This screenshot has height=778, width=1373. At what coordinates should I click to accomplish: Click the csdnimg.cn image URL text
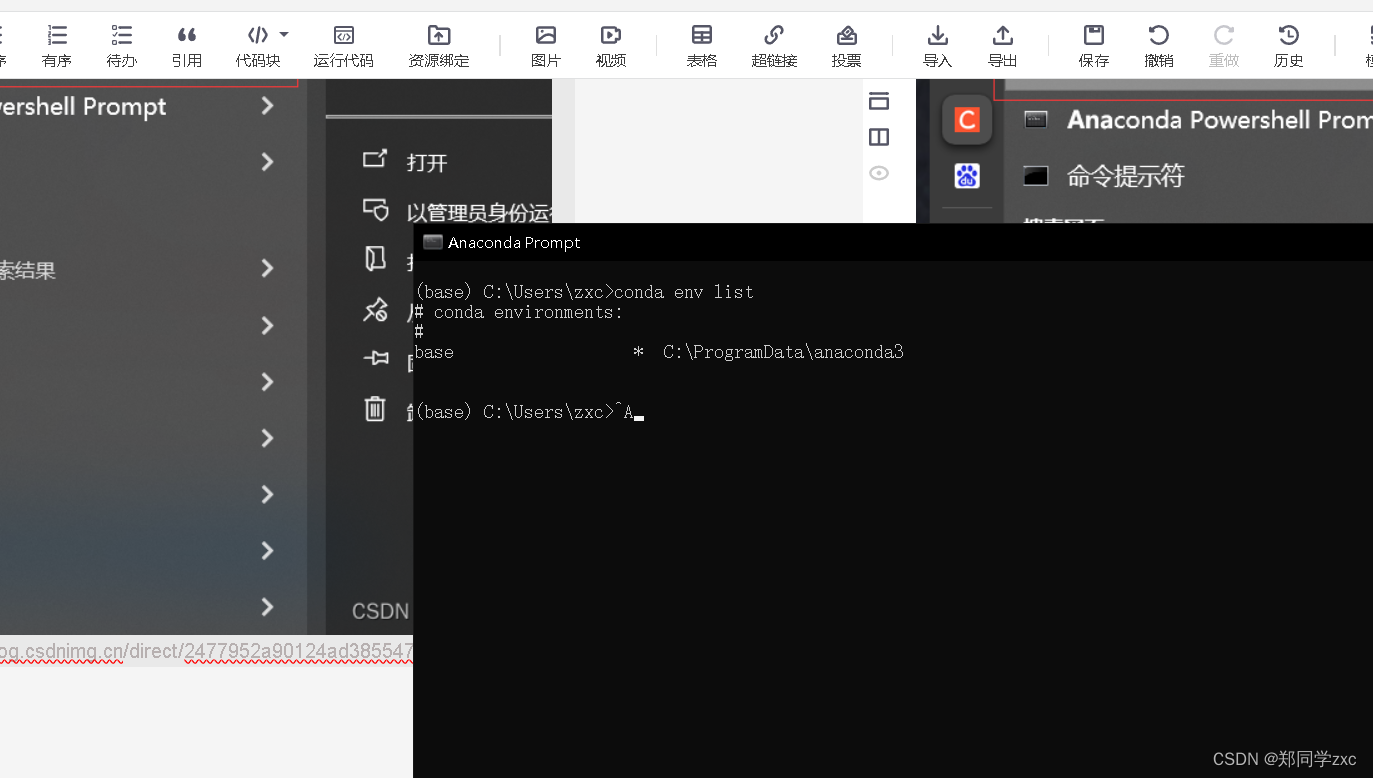pyautogui.click(x=207, y=652)
